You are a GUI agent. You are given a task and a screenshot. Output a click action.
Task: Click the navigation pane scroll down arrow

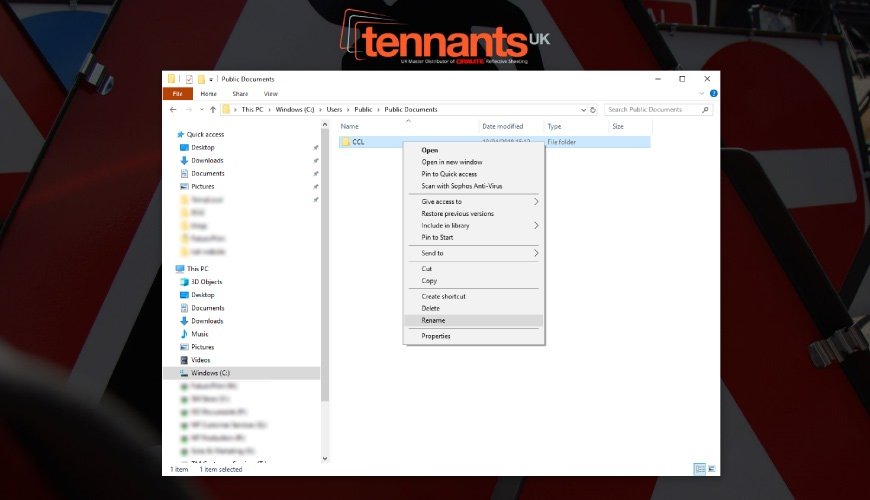(325, 459)
